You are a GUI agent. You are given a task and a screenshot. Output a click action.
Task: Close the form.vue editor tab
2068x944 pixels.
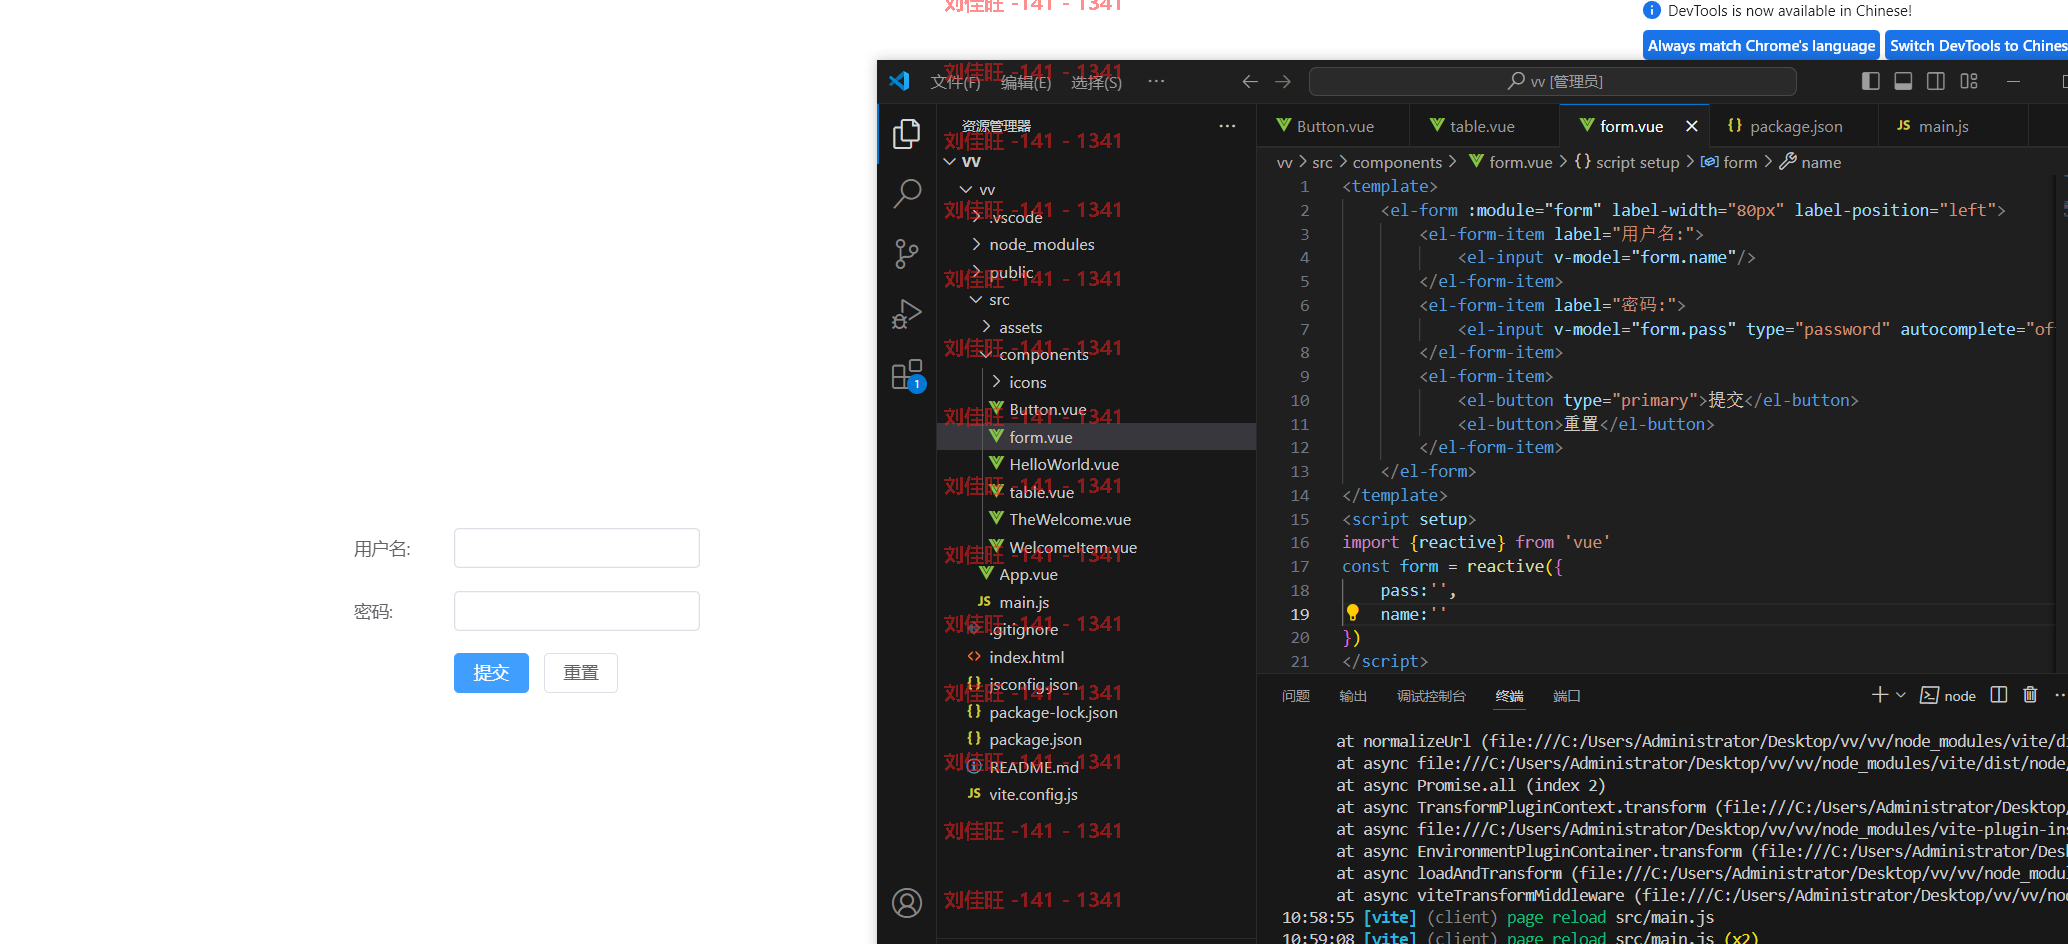(1691, 126)
